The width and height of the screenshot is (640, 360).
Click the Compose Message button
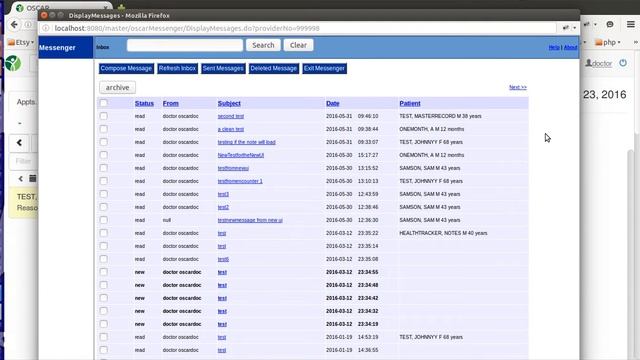point(126,69)
